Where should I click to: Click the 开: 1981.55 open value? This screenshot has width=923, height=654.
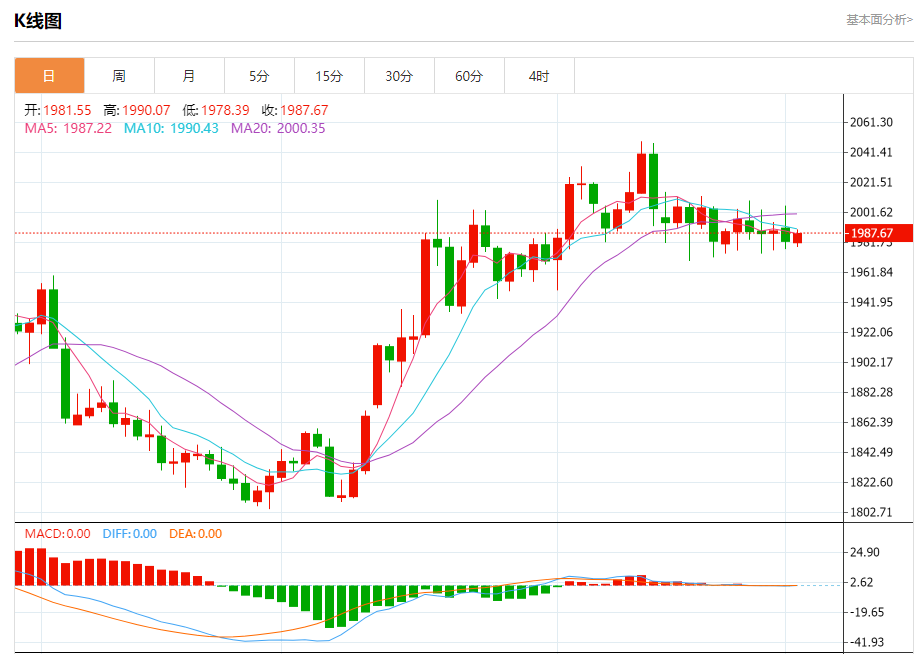pyautogui.click(x=58, y=110)
